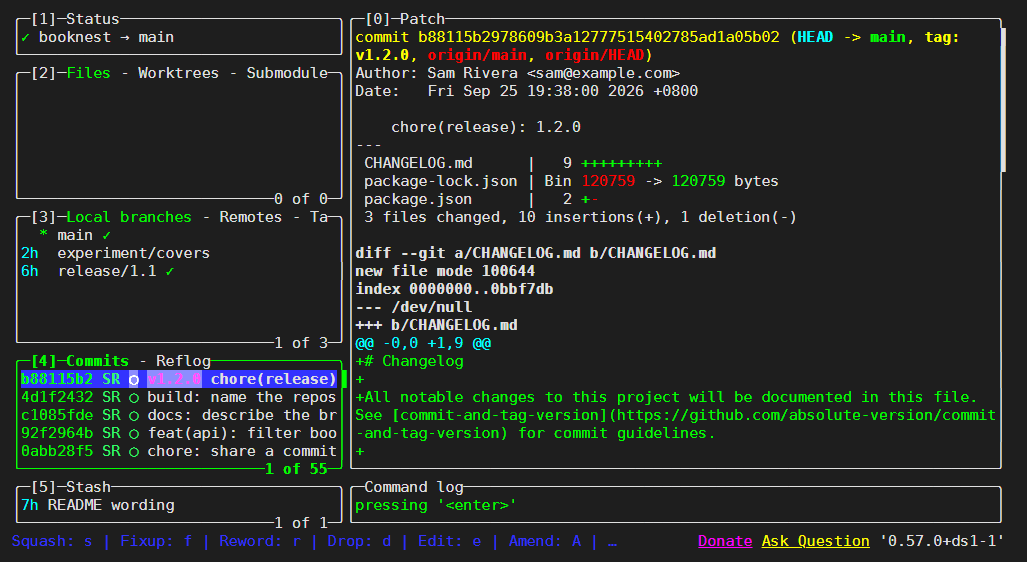Click the Command log panel title
Viewport: 1027px width, 562px height.
pyautogui.click(x=414, y=487)
